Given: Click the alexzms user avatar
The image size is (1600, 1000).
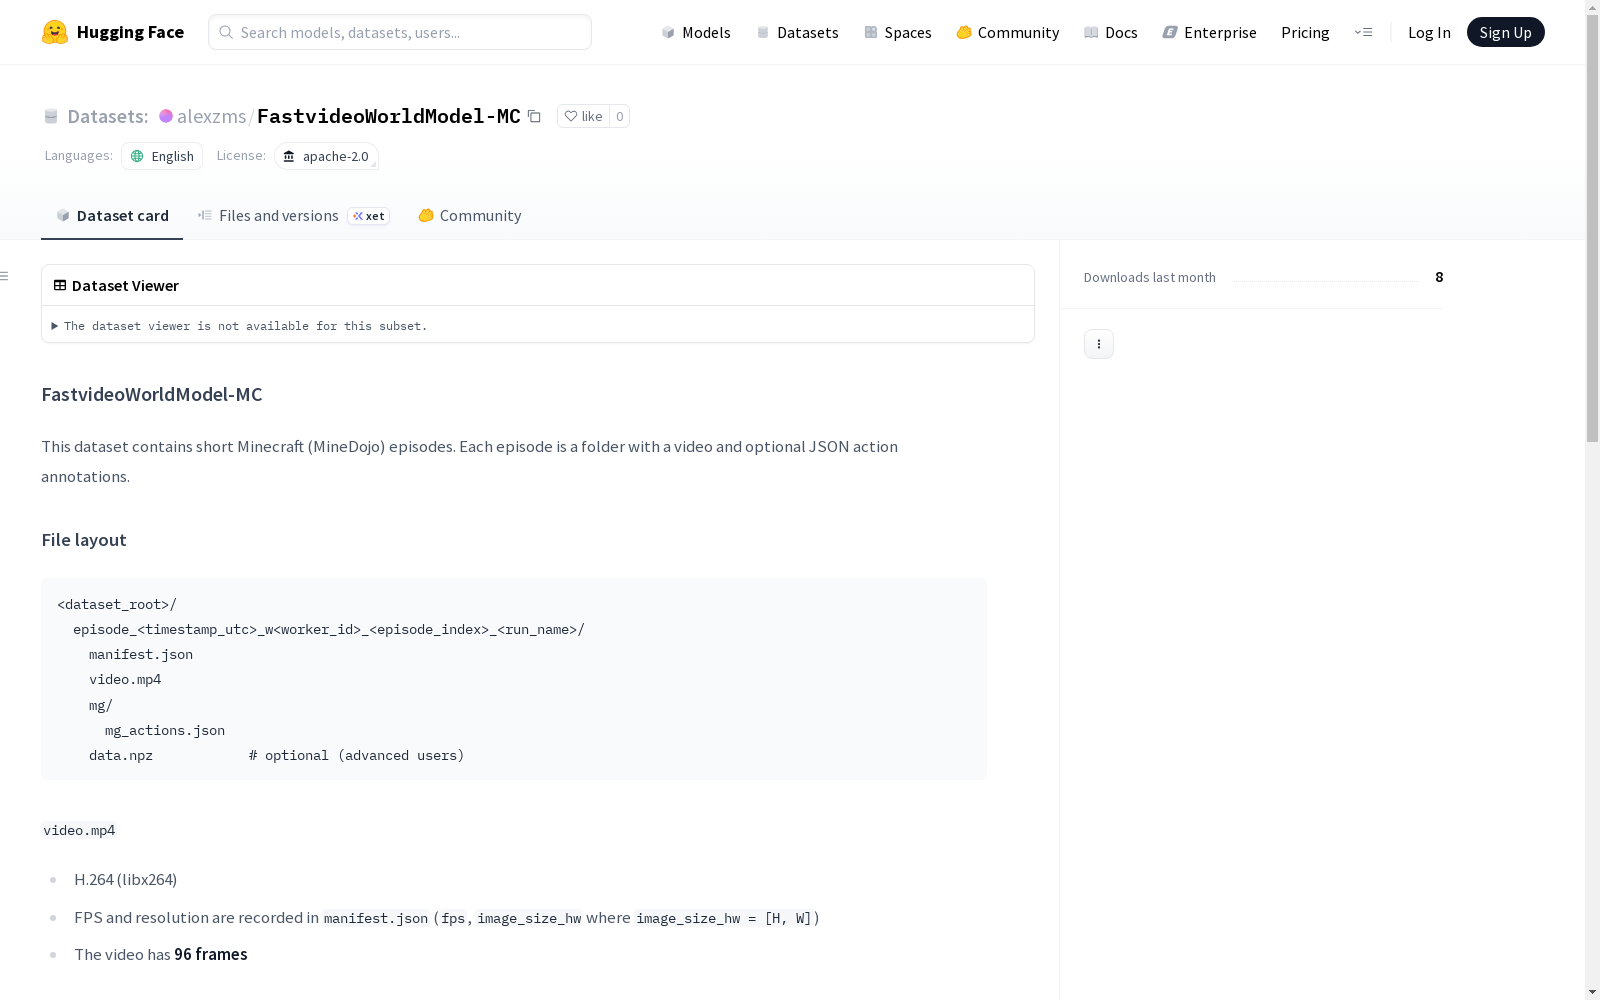Looking at the screenshot, I should [x=166, y=116].
